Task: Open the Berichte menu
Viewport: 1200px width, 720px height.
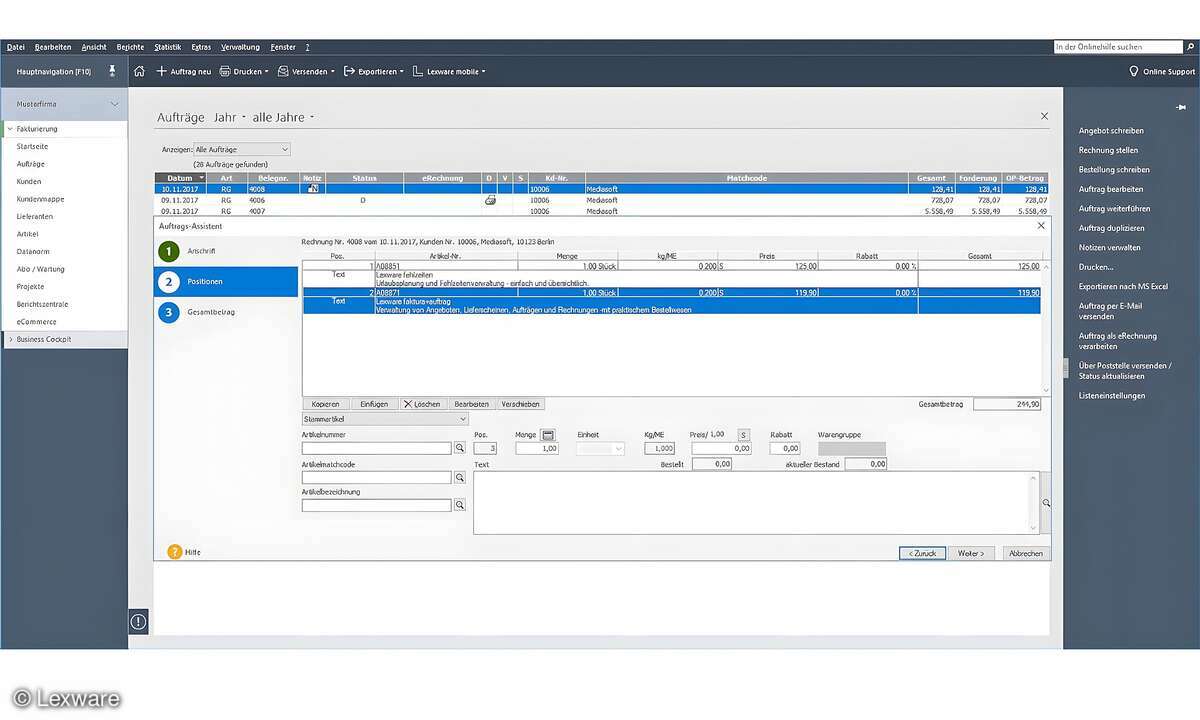Action: point(130,47)
